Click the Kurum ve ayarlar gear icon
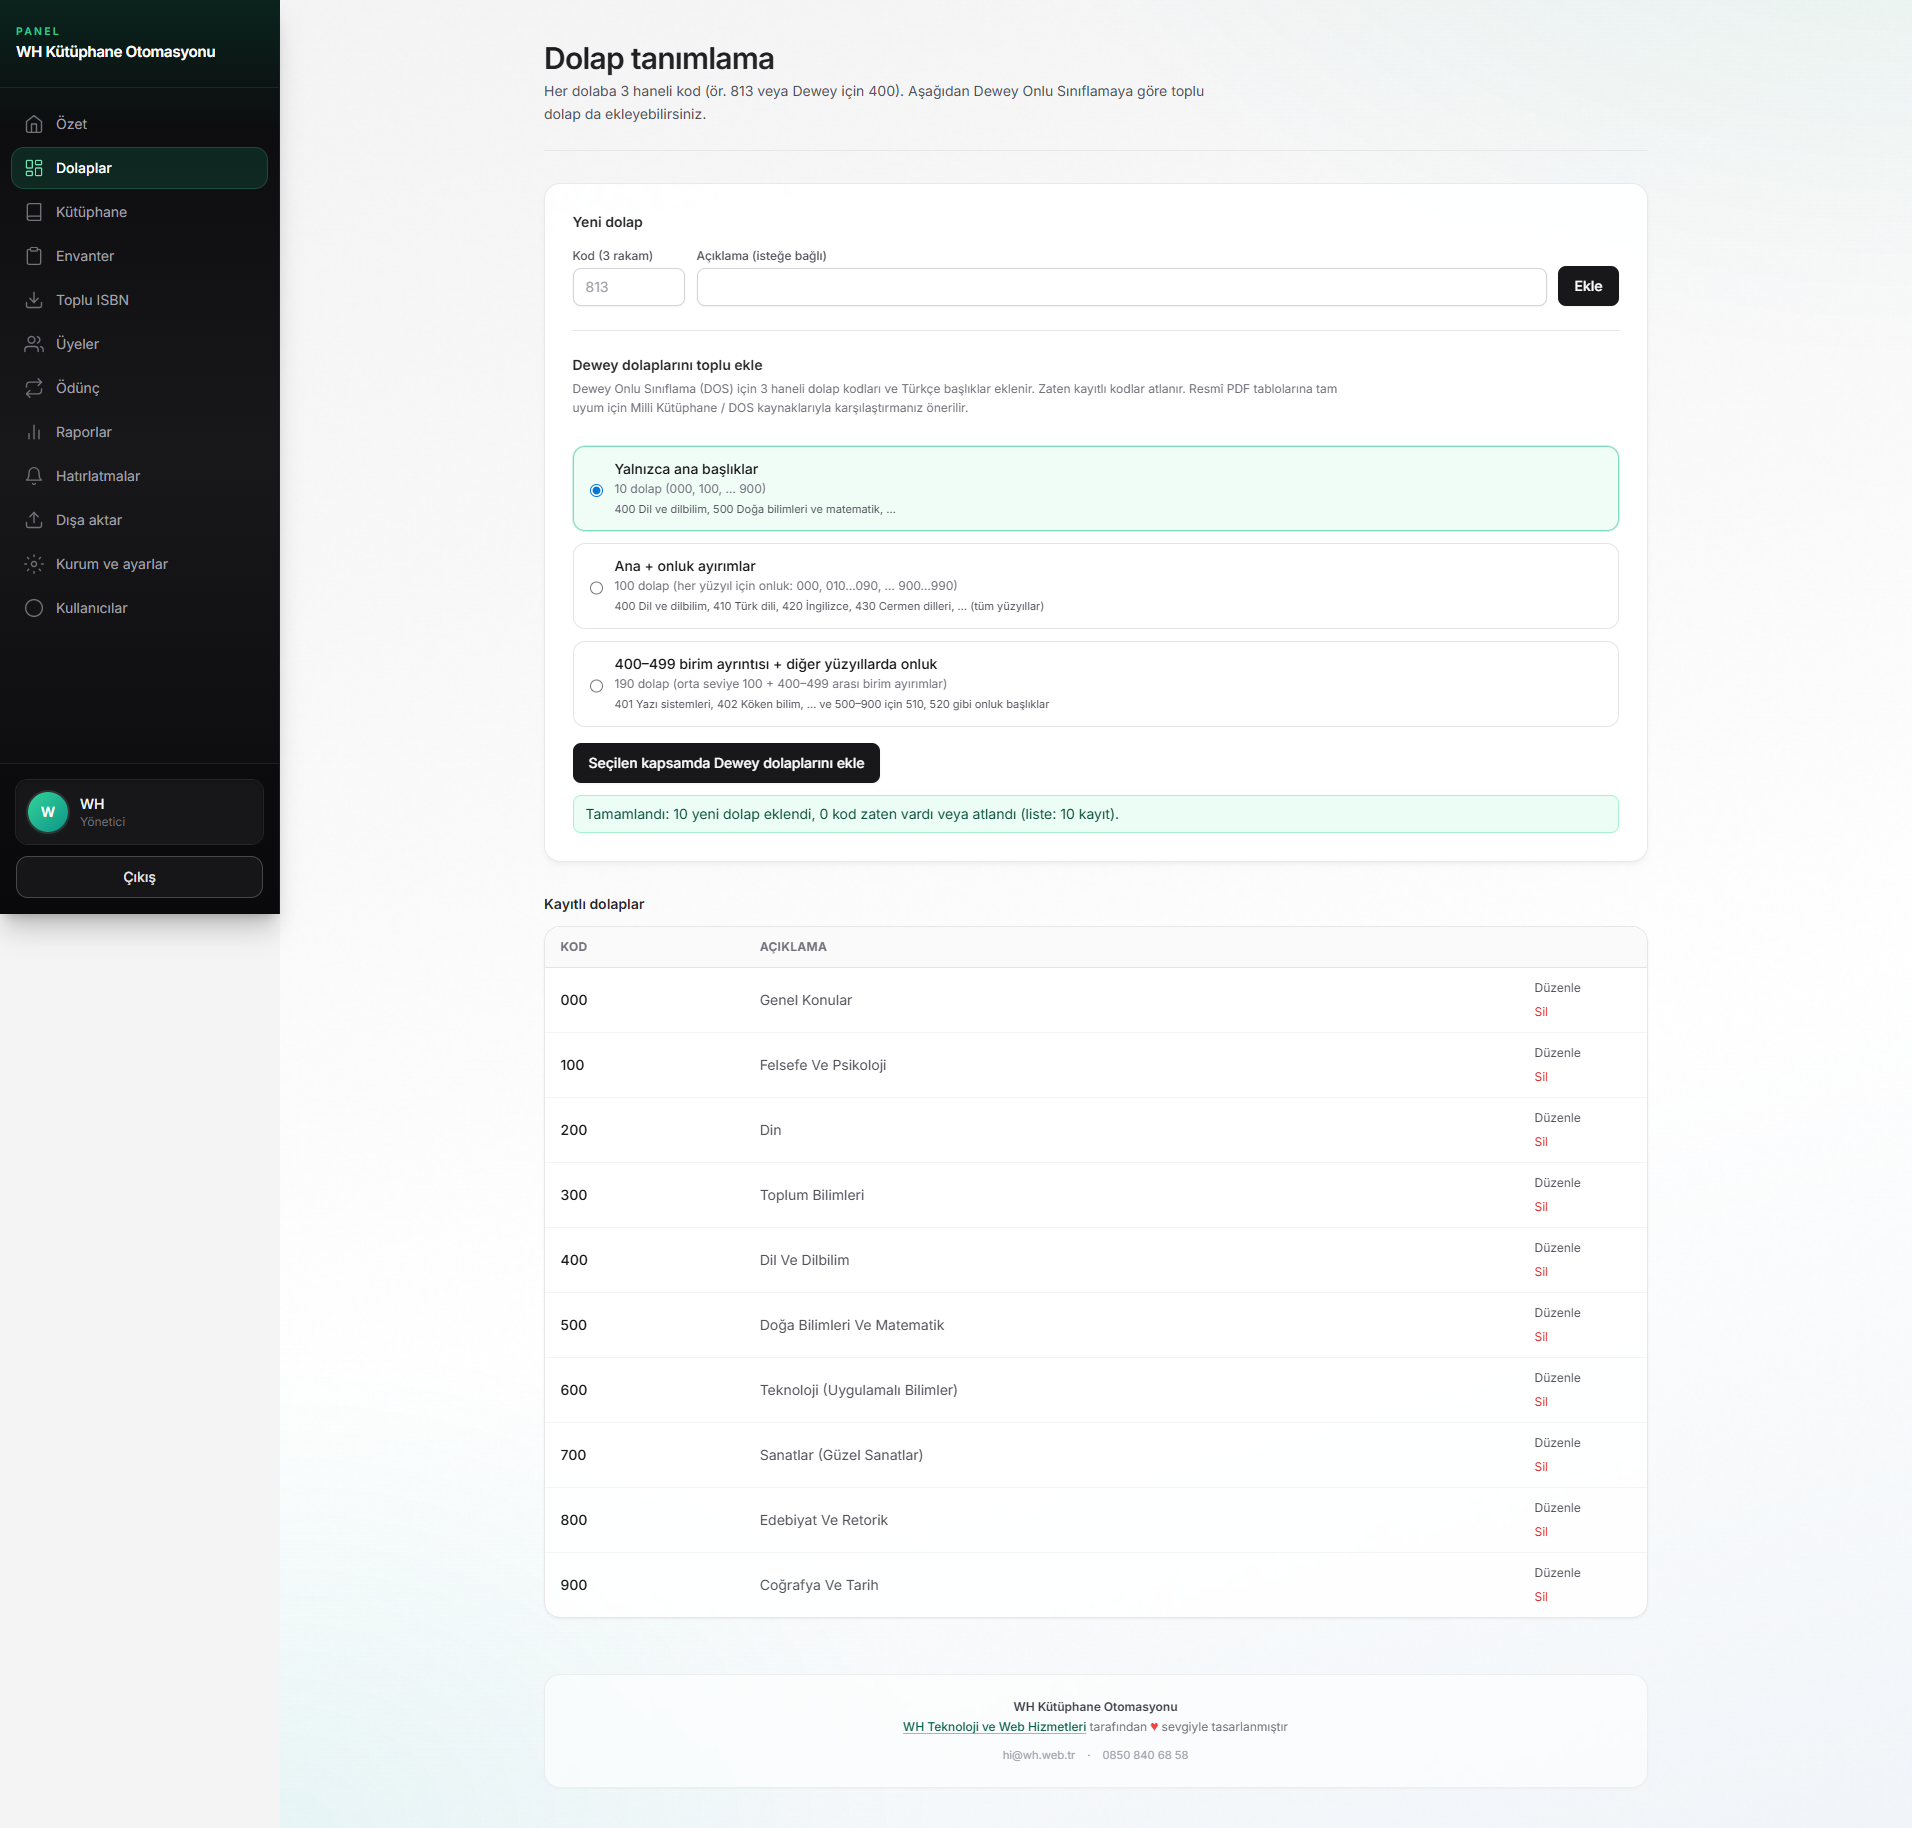Viewport: 1912px width, 1828px height. tap(34, 564)
